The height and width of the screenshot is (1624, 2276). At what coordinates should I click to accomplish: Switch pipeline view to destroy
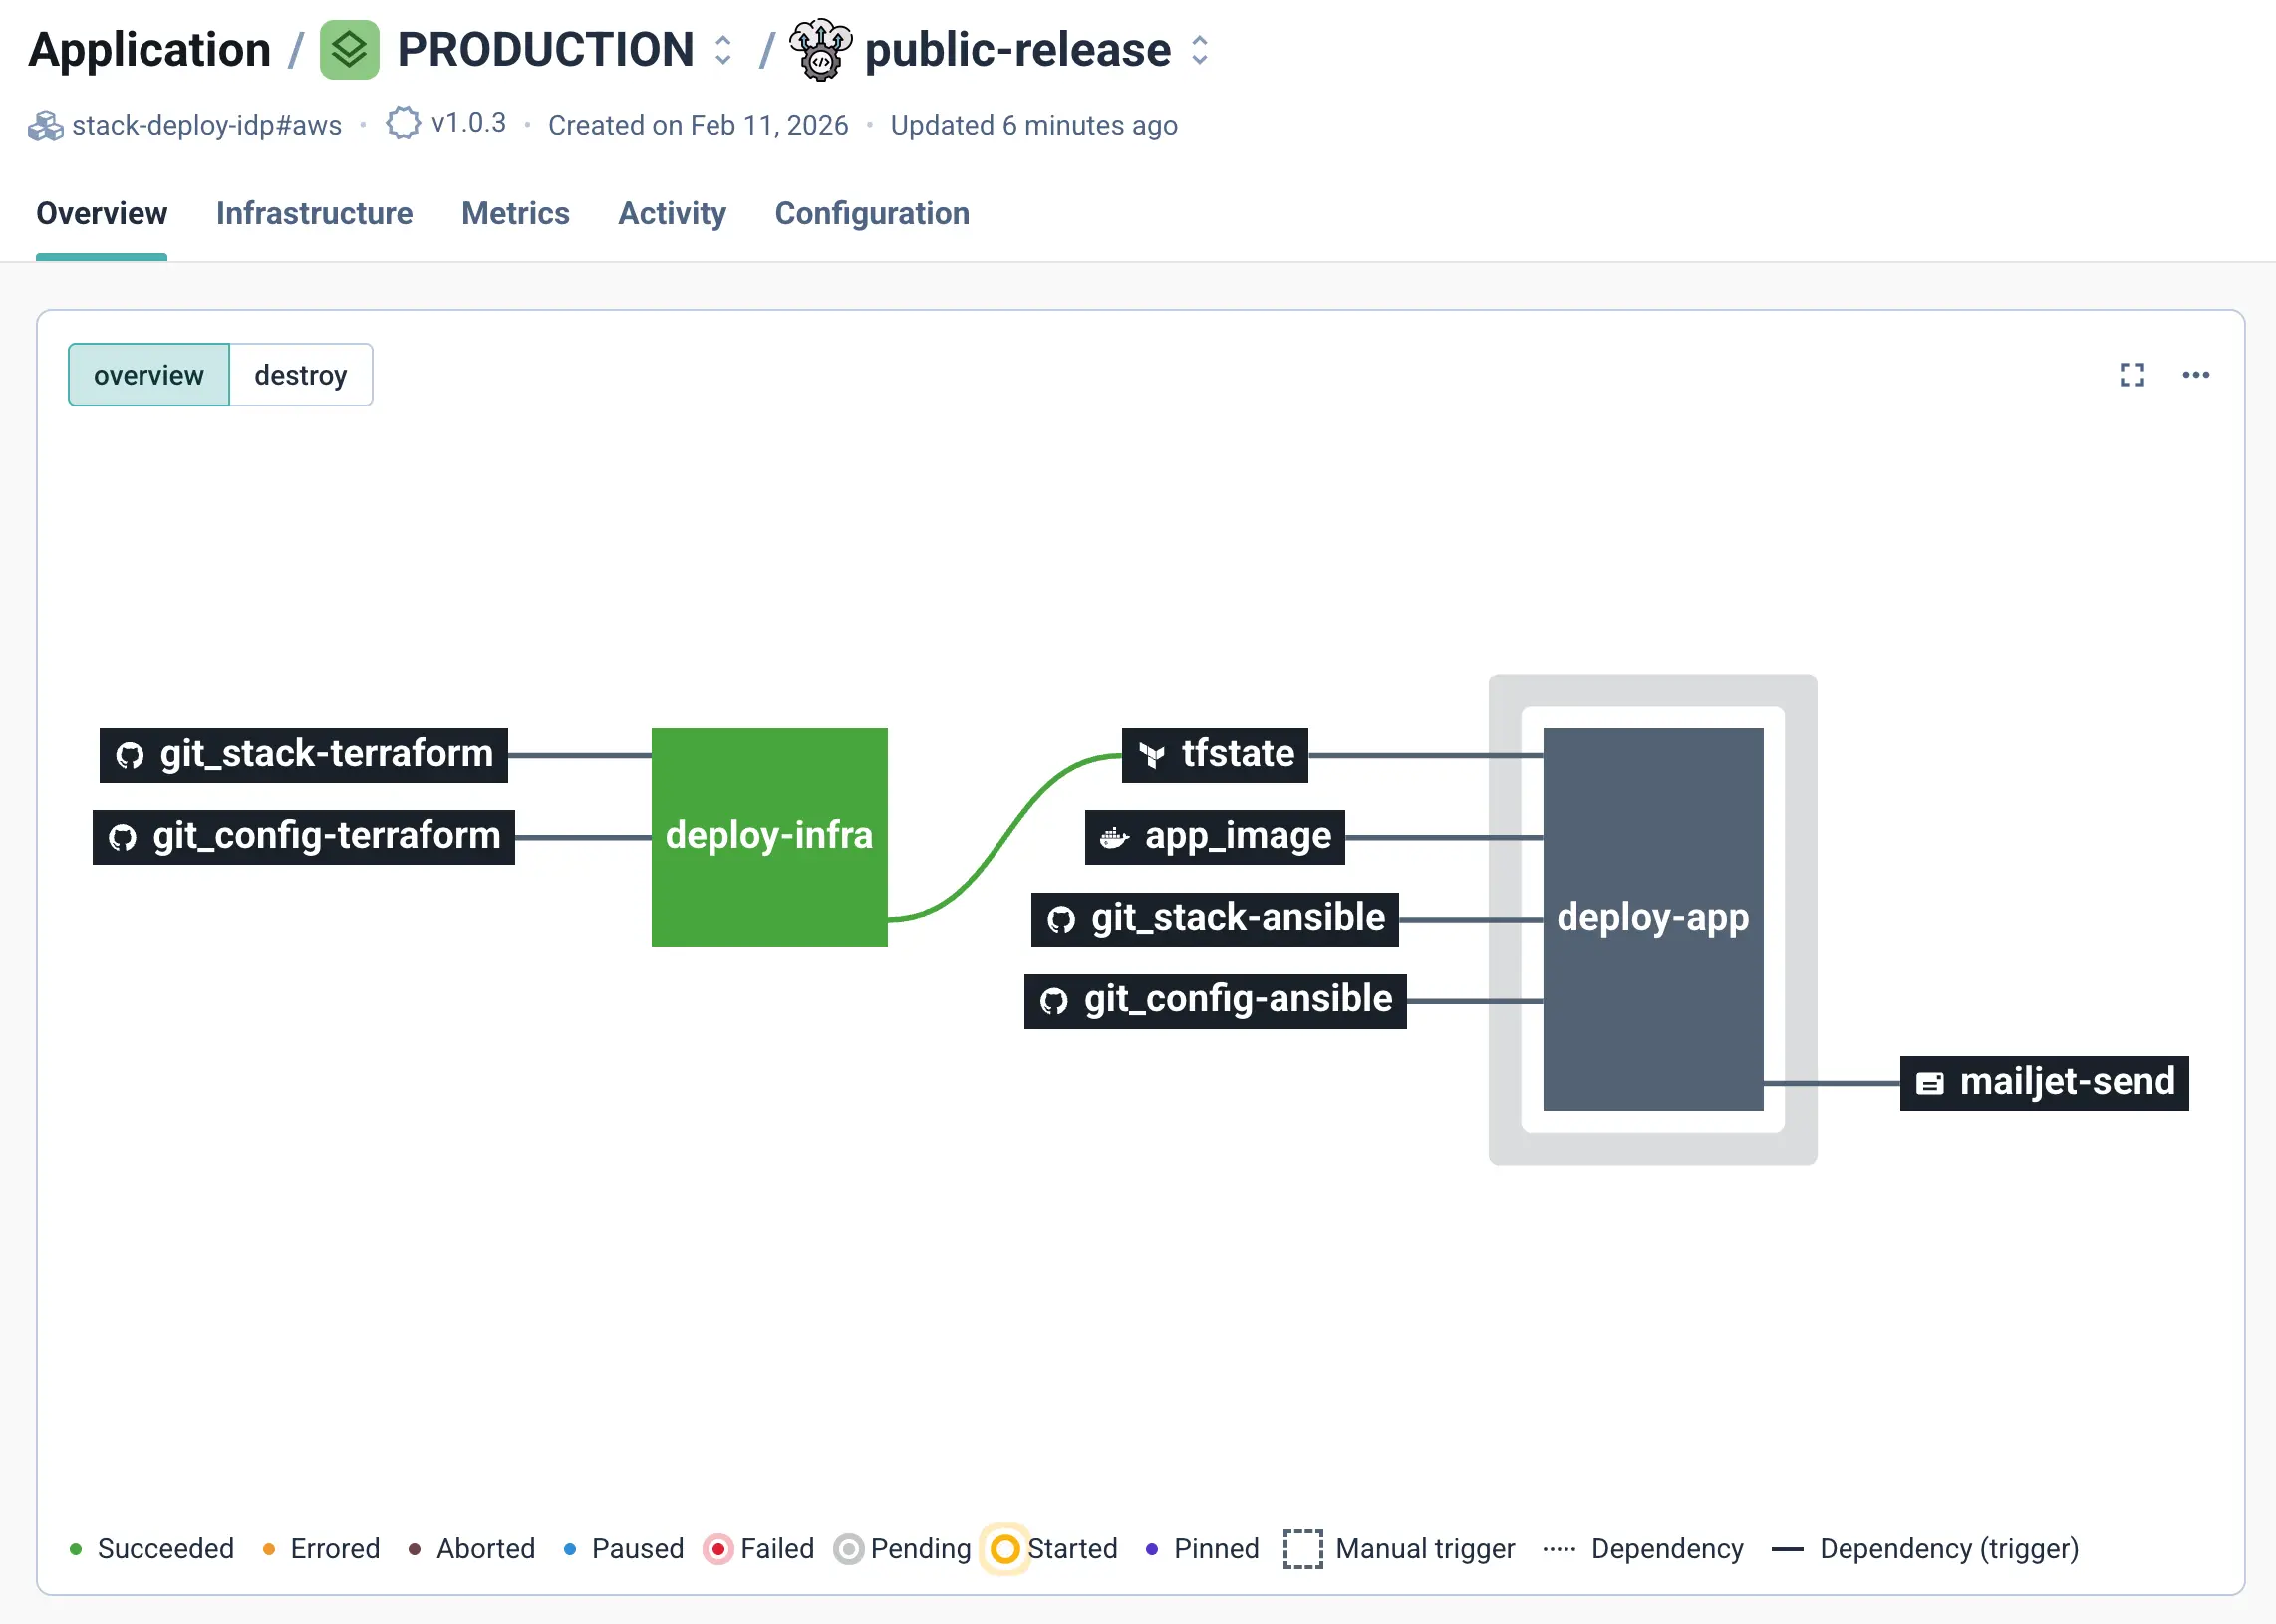pyautogui.click(x=300, y=375)
